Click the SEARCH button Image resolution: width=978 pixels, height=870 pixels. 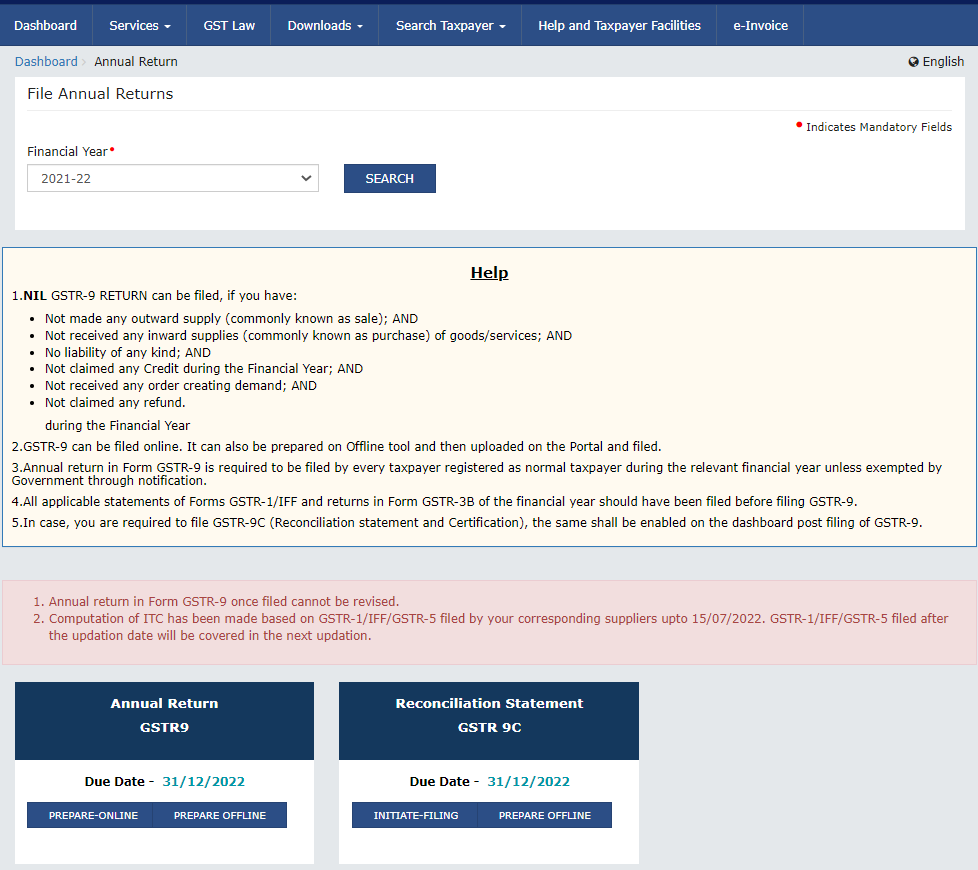pyautogui.click(x=389, y=178)
